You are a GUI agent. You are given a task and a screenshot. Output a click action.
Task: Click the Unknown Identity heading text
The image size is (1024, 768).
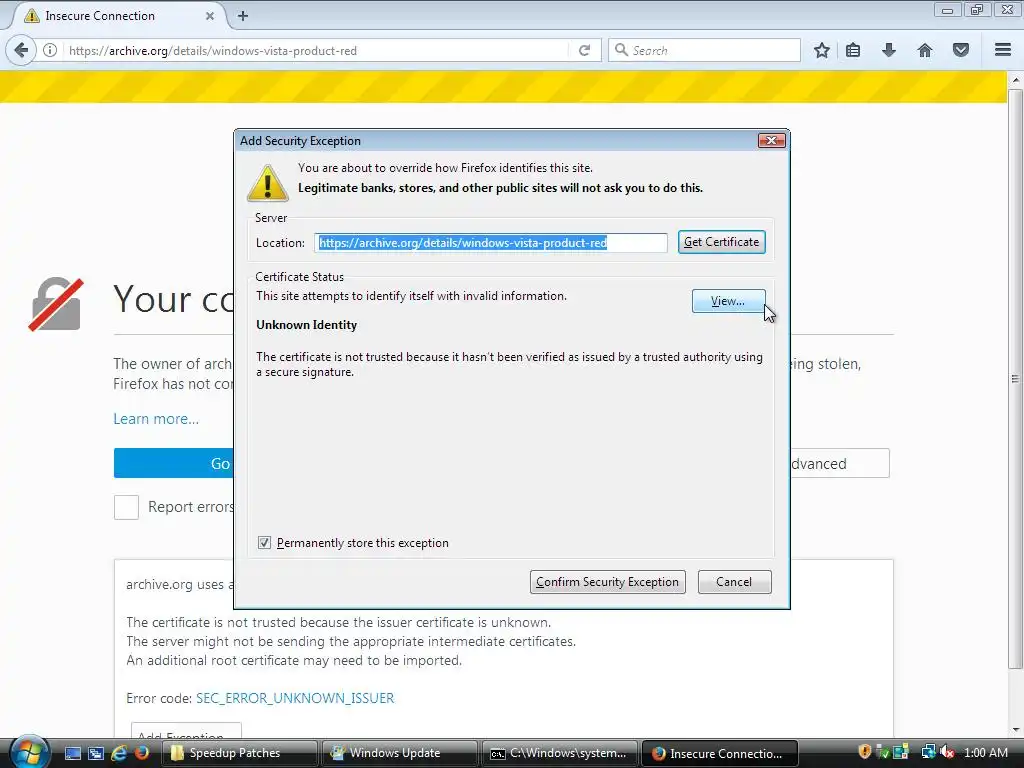(306, 325)
